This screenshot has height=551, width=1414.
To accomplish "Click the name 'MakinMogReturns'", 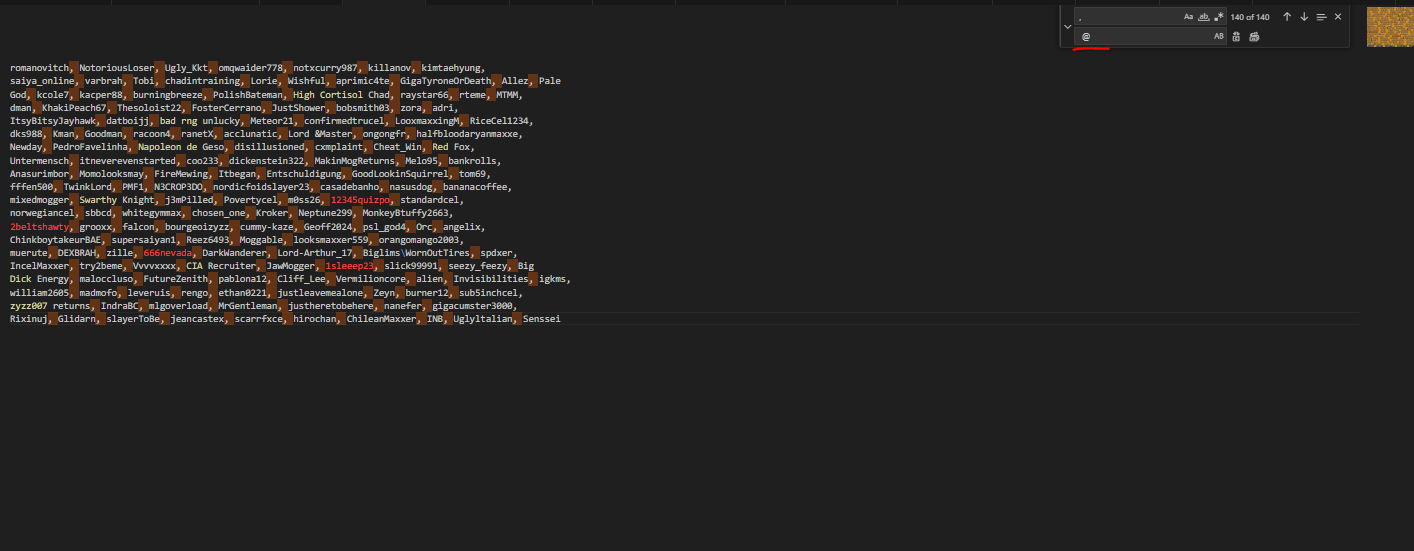I will (354, 160).
